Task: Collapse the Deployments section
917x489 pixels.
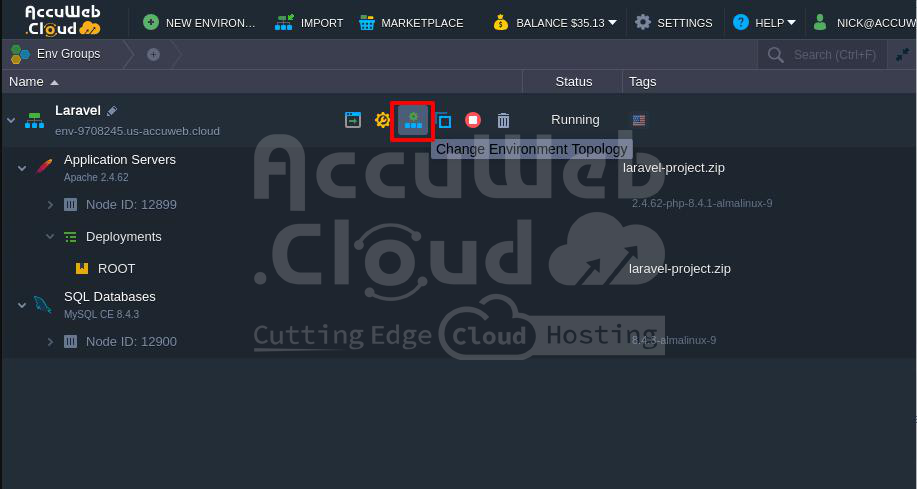Action: click(x=50, y=237)
